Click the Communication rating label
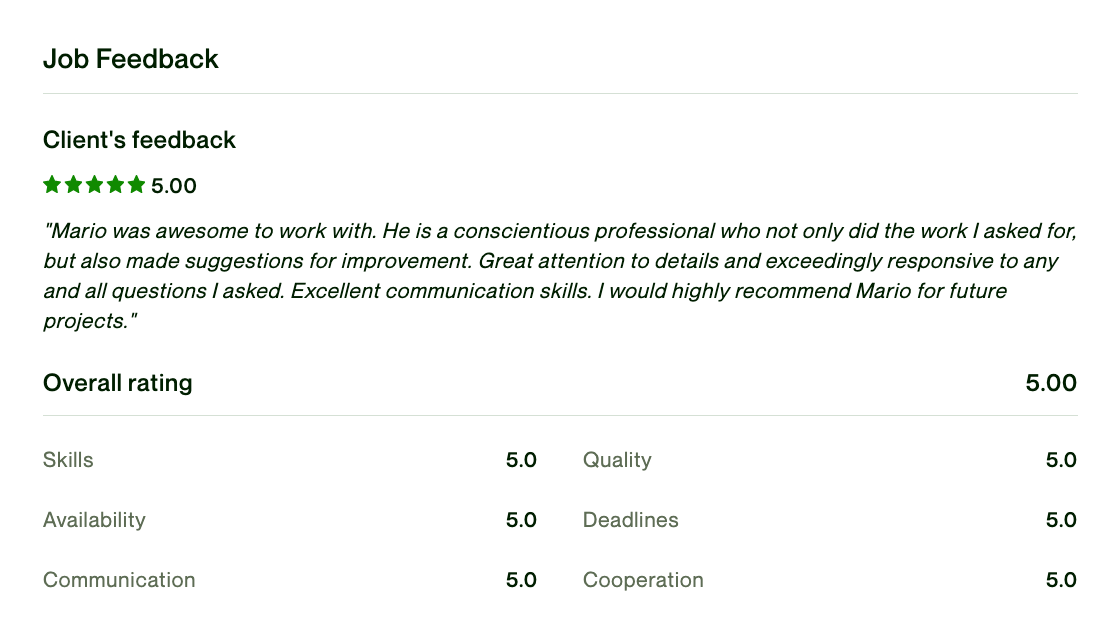Image resolution: width=1120 pixels, height=638 pixels. coord(119,579)
